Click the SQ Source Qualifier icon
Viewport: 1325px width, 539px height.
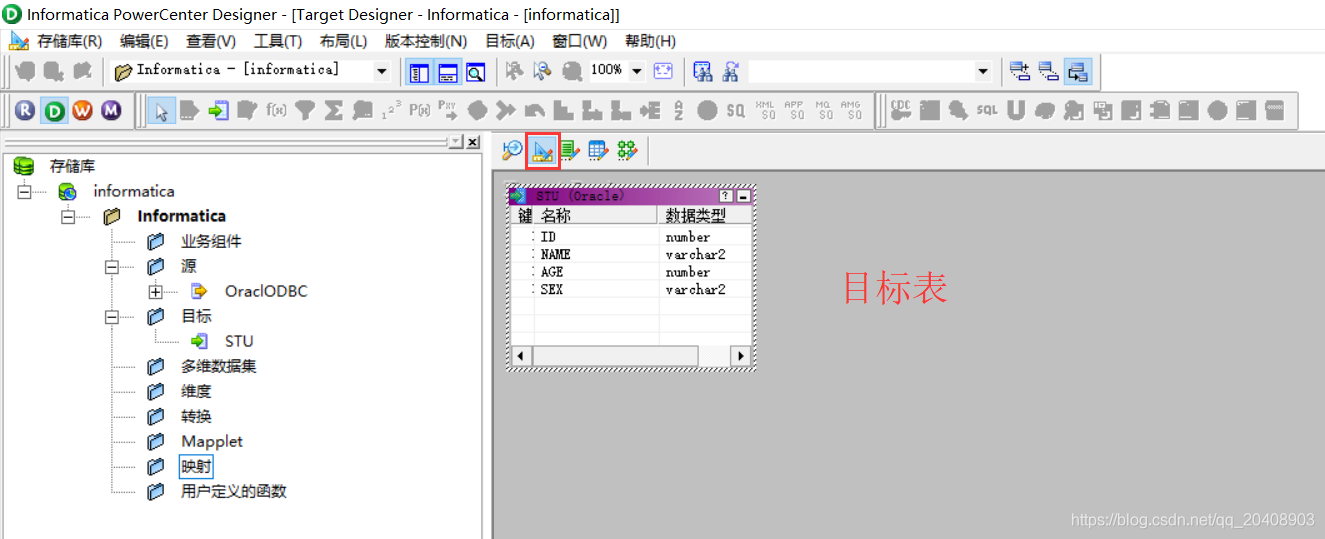tap(736, 111)
